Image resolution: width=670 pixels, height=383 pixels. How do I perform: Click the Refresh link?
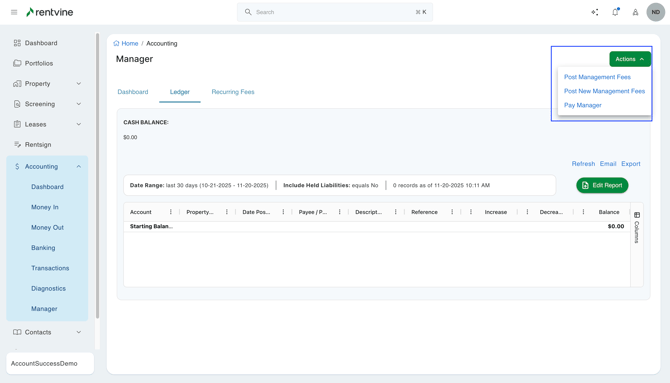(583, 164)
